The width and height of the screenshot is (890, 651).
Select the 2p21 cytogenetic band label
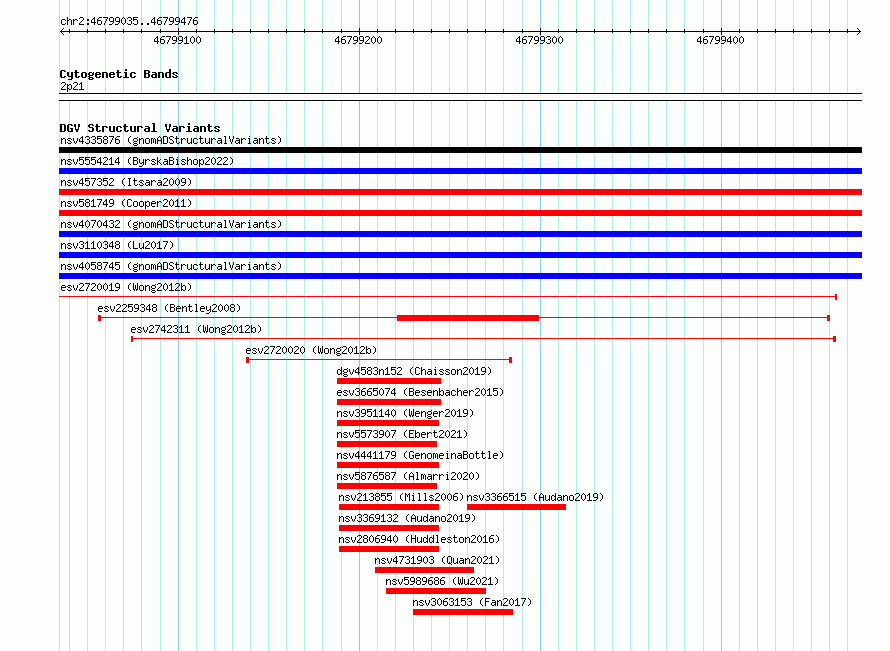(x=72, y=86)
